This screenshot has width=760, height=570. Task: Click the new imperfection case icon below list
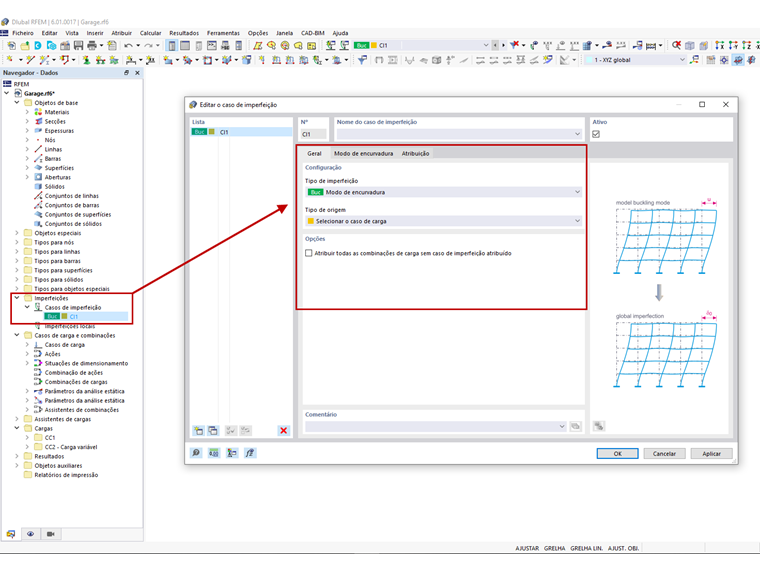199,430
